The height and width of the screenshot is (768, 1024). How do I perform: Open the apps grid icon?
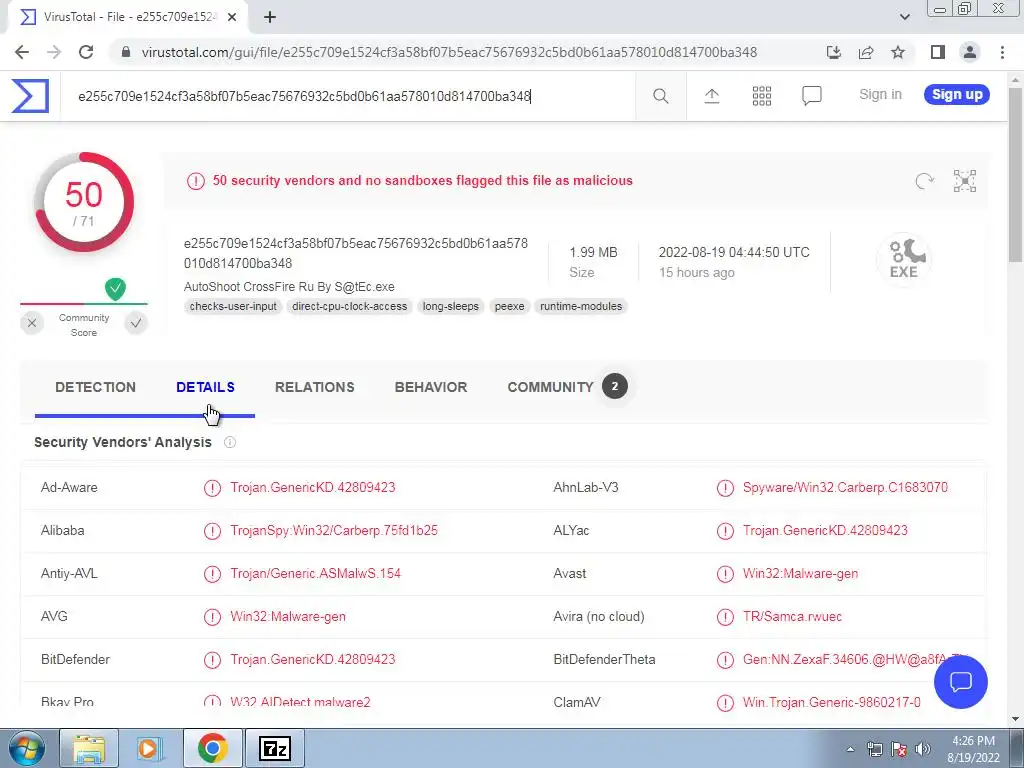[x=761, y=96]
